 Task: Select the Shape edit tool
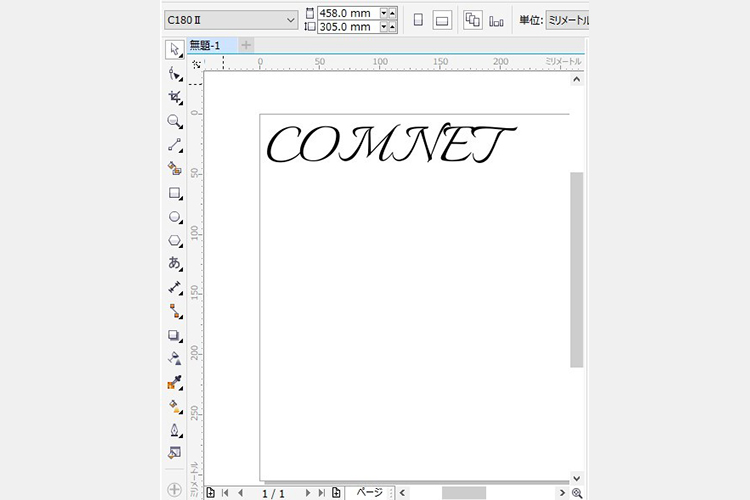[175, 74]
